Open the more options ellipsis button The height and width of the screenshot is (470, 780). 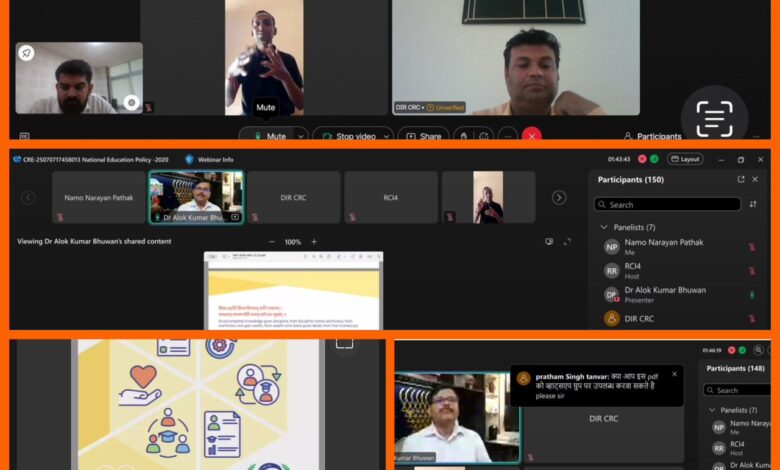pyautogui.click(x=507, y=136)
